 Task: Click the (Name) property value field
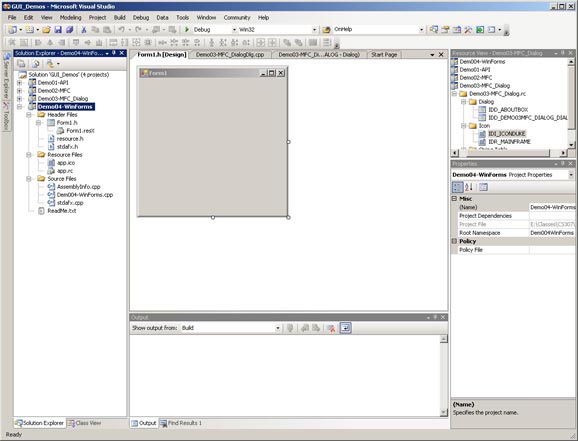point(552,207)
